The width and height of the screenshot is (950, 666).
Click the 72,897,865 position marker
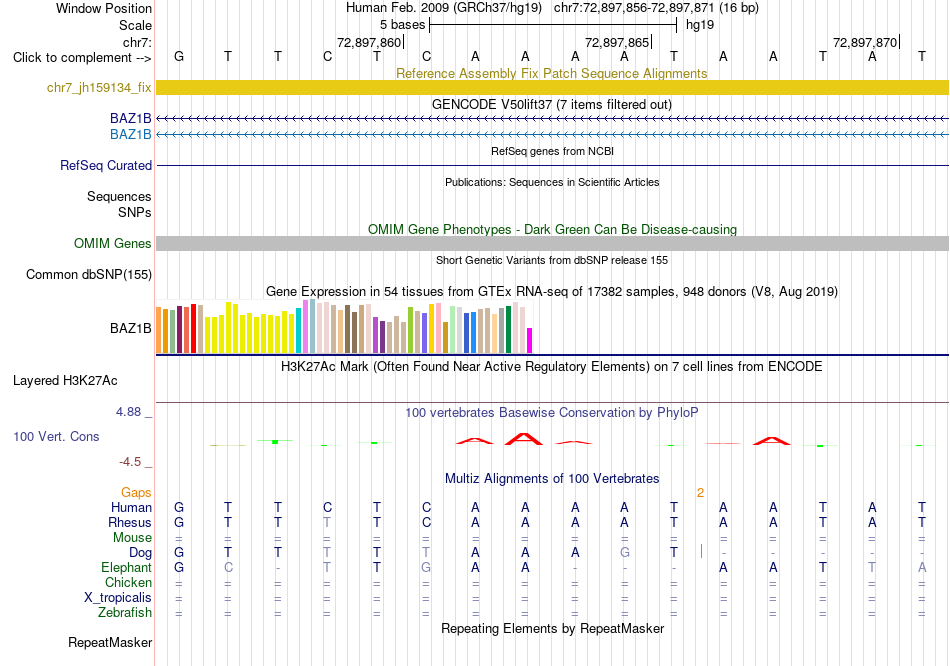point(618,42)
